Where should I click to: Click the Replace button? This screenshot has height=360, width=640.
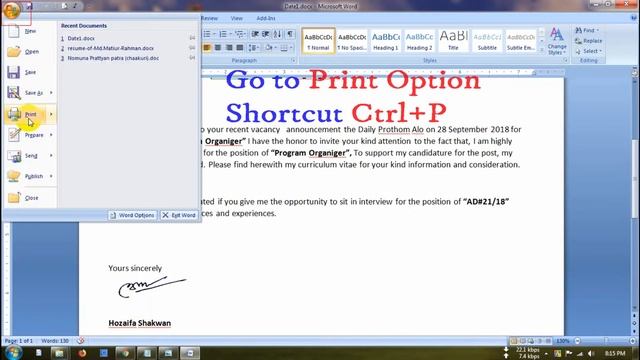pos(588,41)
